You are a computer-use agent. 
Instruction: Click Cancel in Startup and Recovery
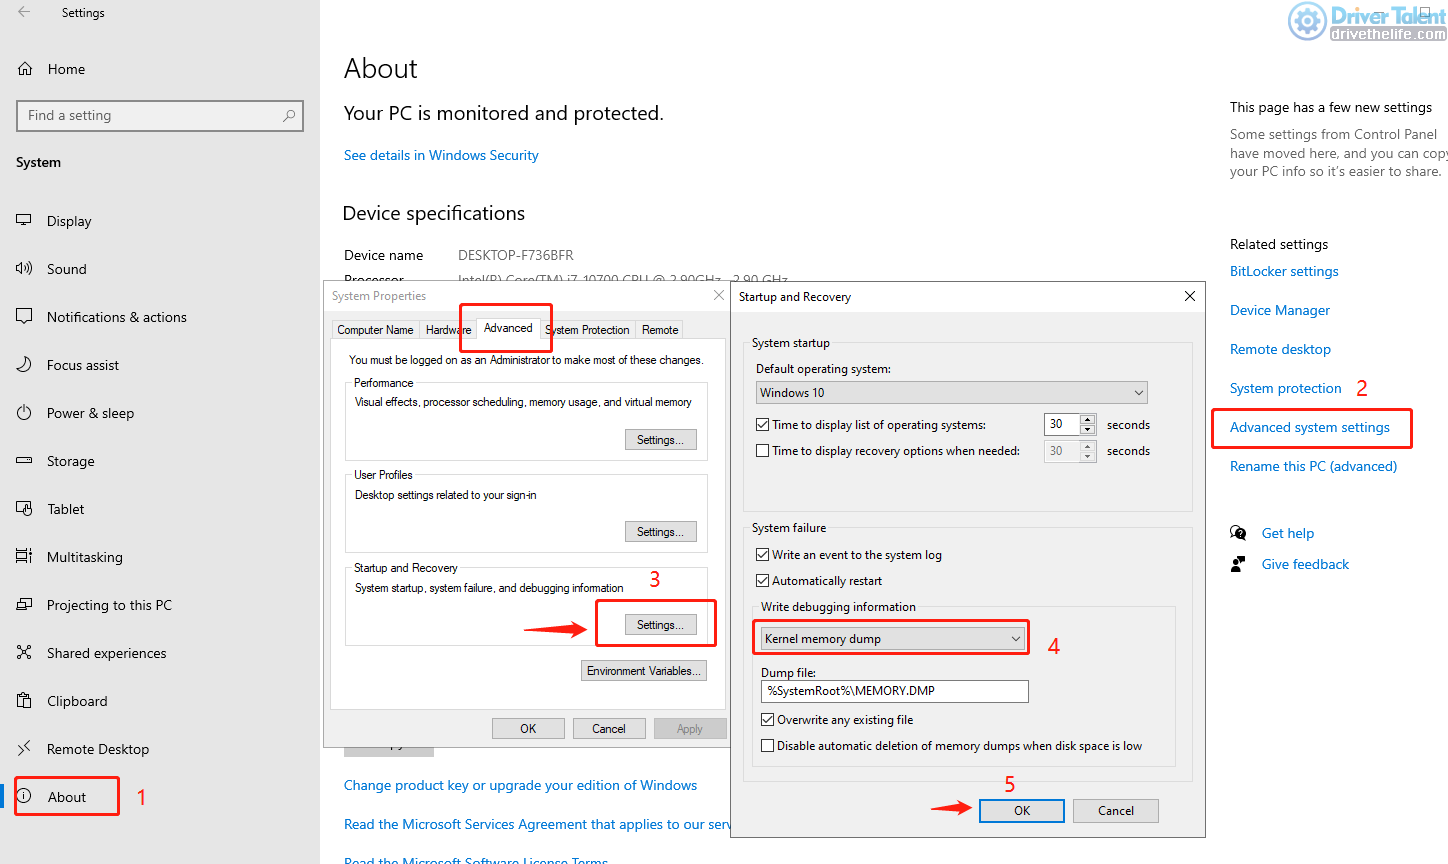1116,811
